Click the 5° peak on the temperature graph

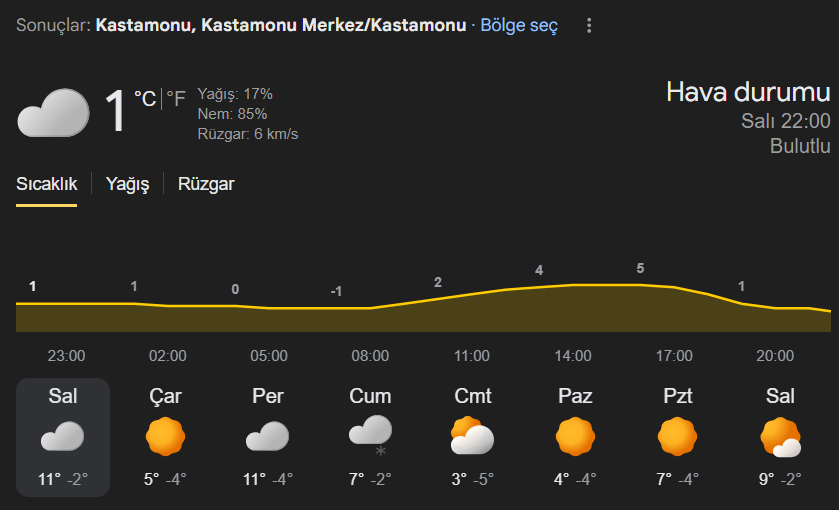(x=640, y=269)
